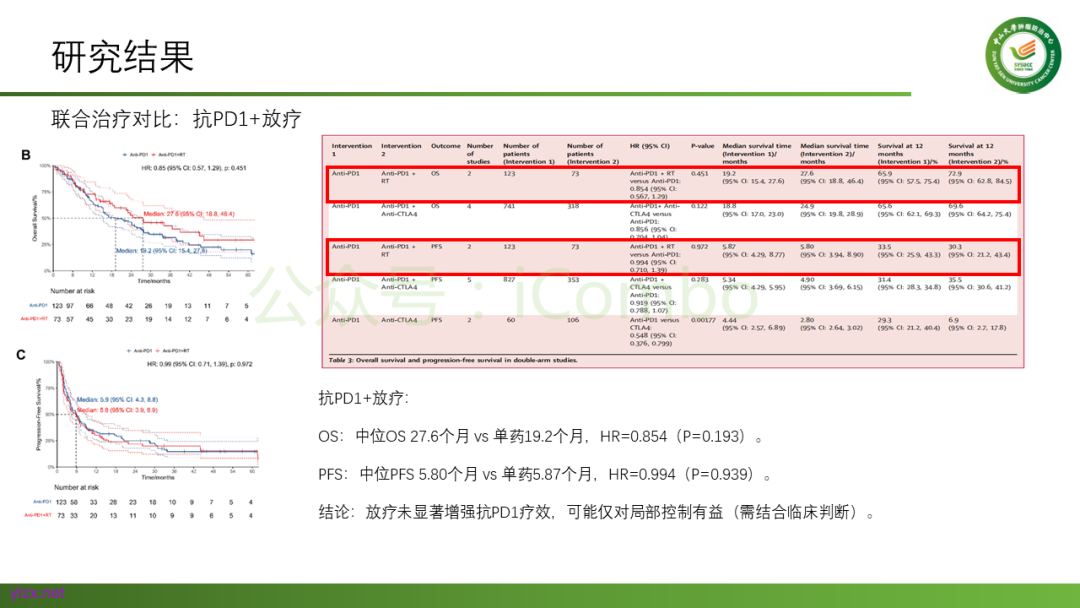Viewport: 1080px width, 608px height.
Task: Click the subtitle 联合治疗对比：抗PD1+放疗
Action: click(176, 119)
